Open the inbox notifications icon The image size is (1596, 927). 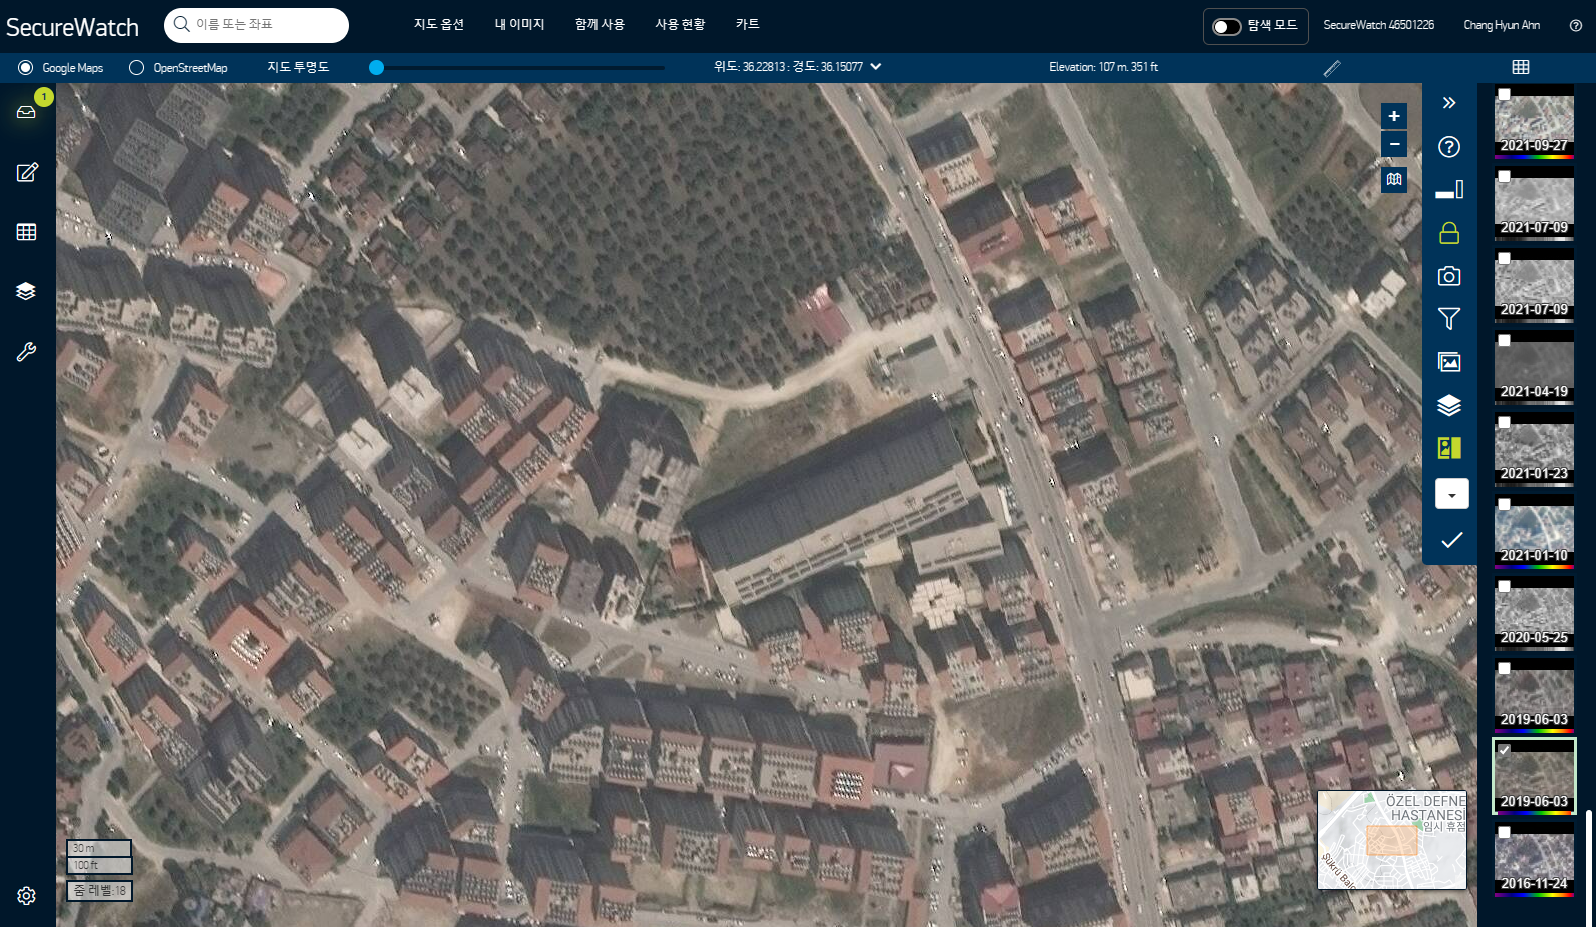coord(26,112)
